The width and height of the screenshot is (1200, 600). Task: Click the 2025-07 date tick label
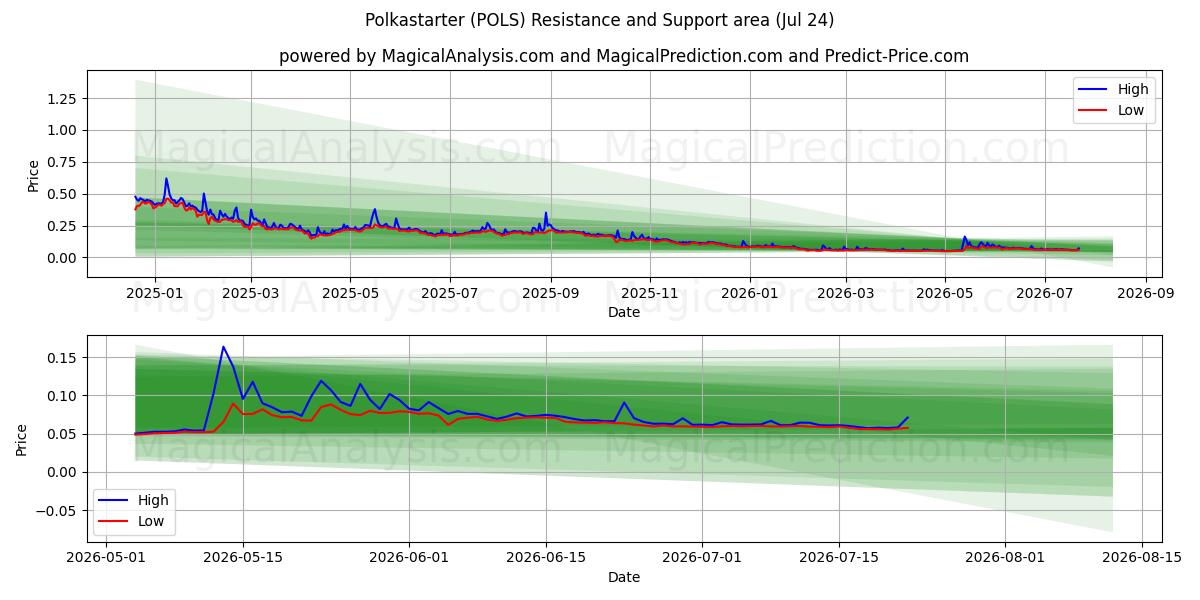[x=449, y=294]
